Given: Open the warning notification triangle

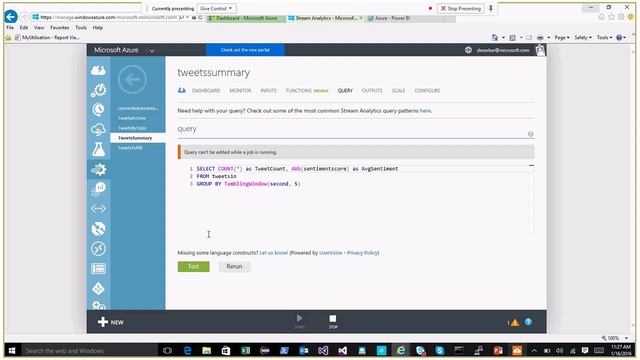Looking at the screenshot, I should pos(515,322).
